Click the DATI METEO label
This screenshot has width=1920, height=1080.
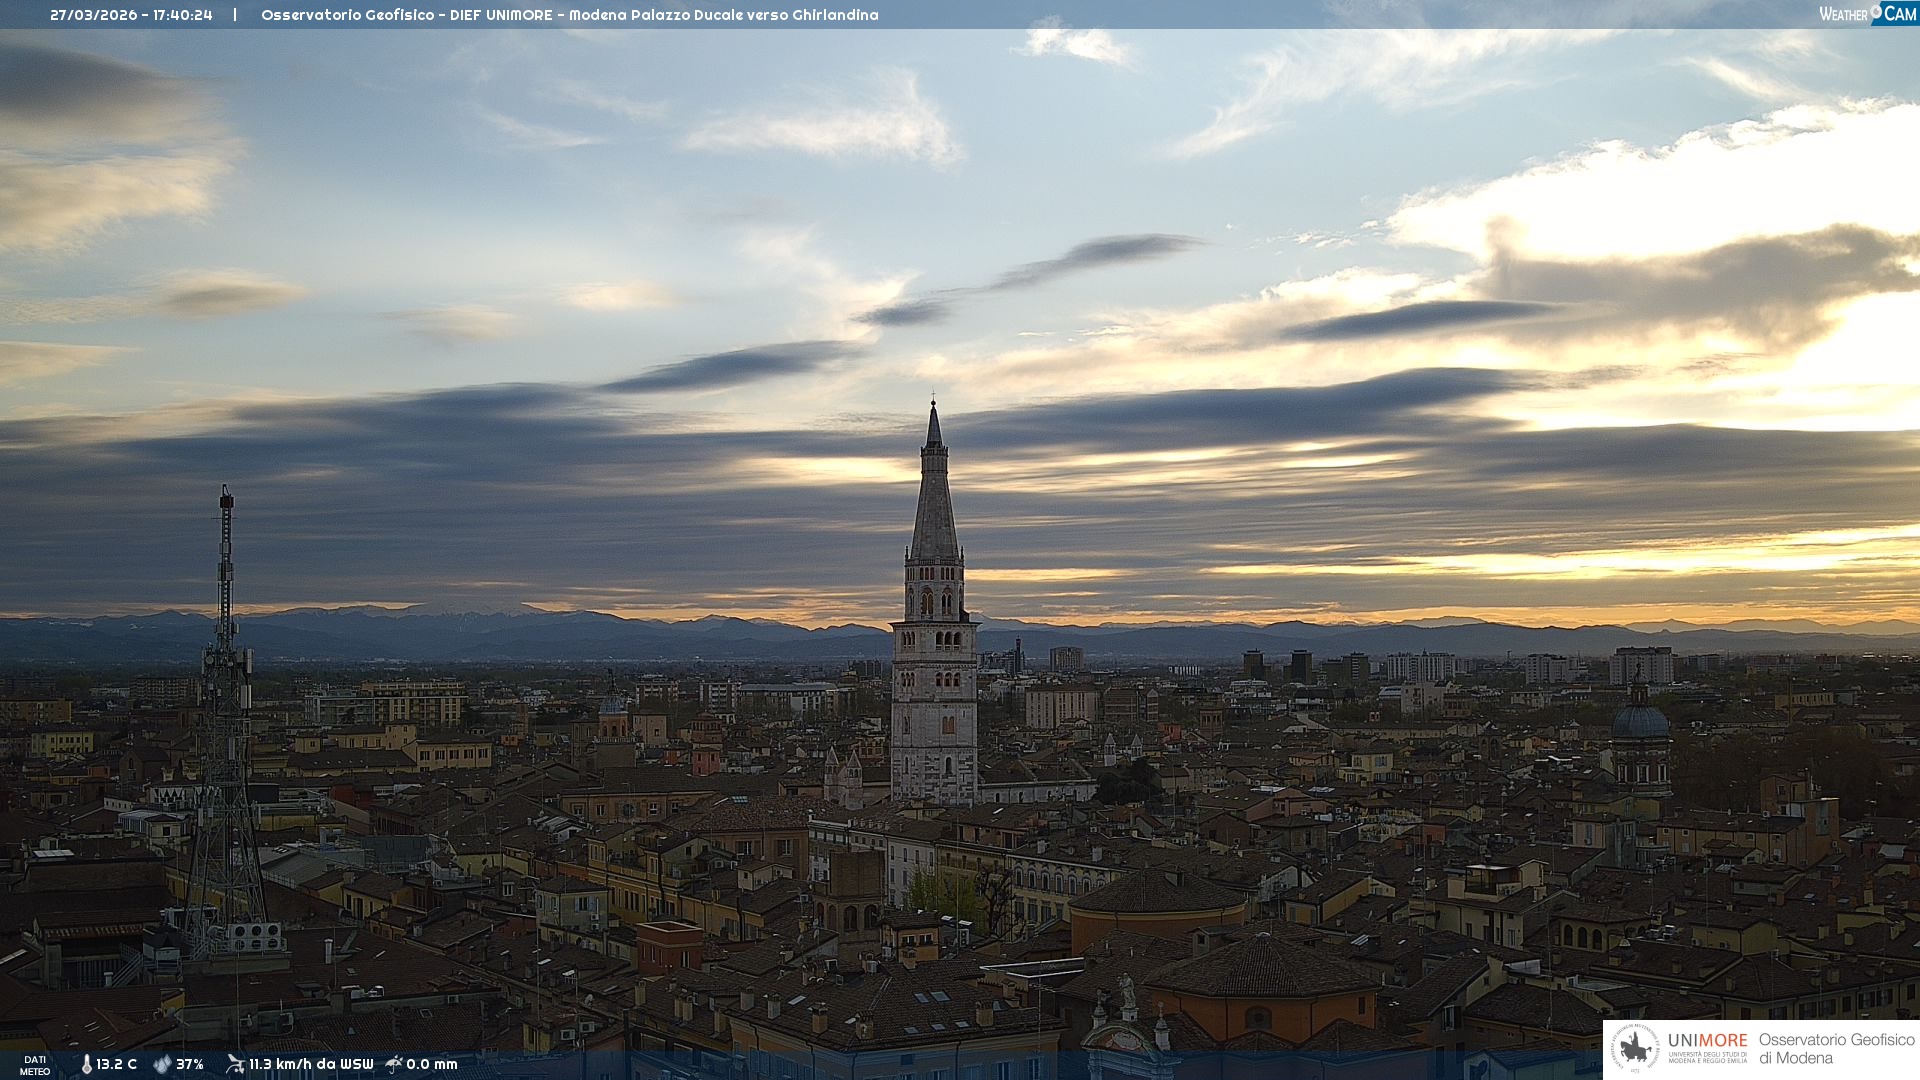coord(35,1065)
